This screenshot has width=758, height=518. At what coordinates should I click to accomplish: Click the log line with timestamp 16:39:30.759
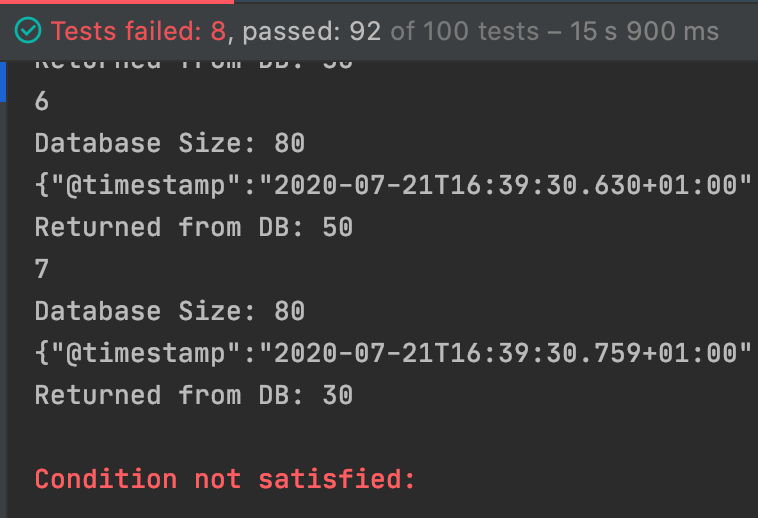click(393, 353)
